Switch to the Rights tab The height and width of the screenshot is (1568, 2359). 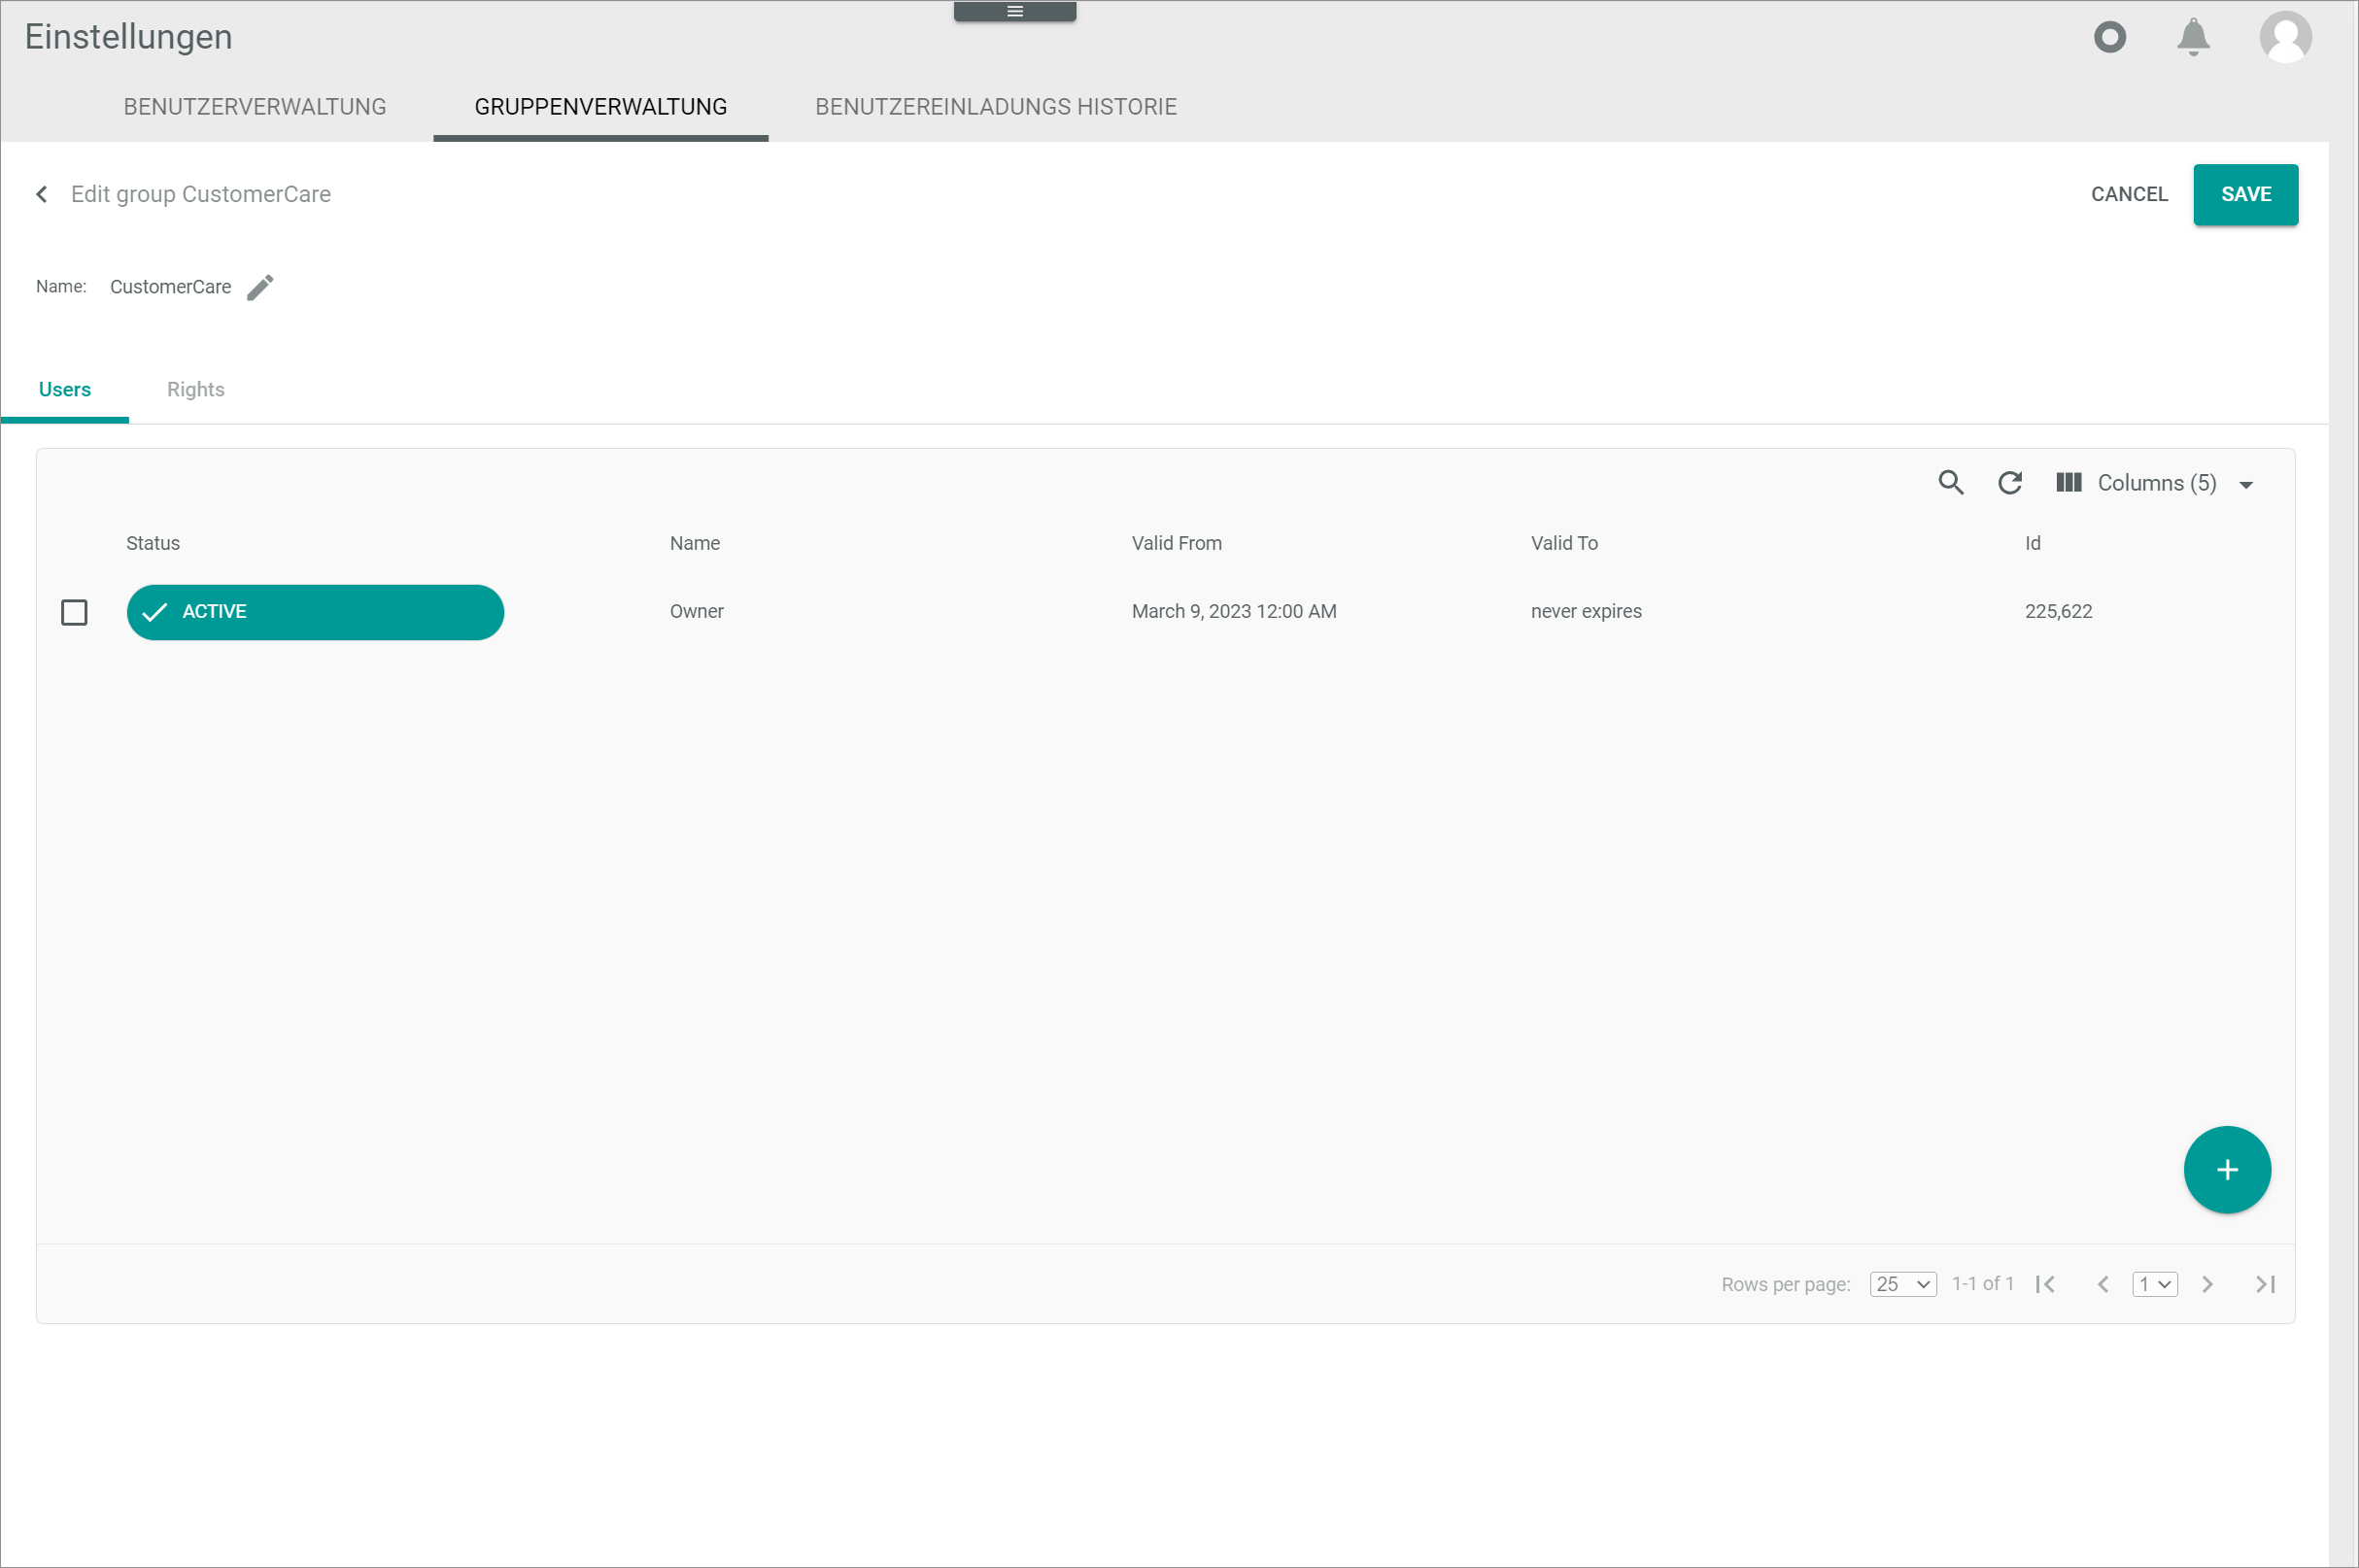coord(195,390)
